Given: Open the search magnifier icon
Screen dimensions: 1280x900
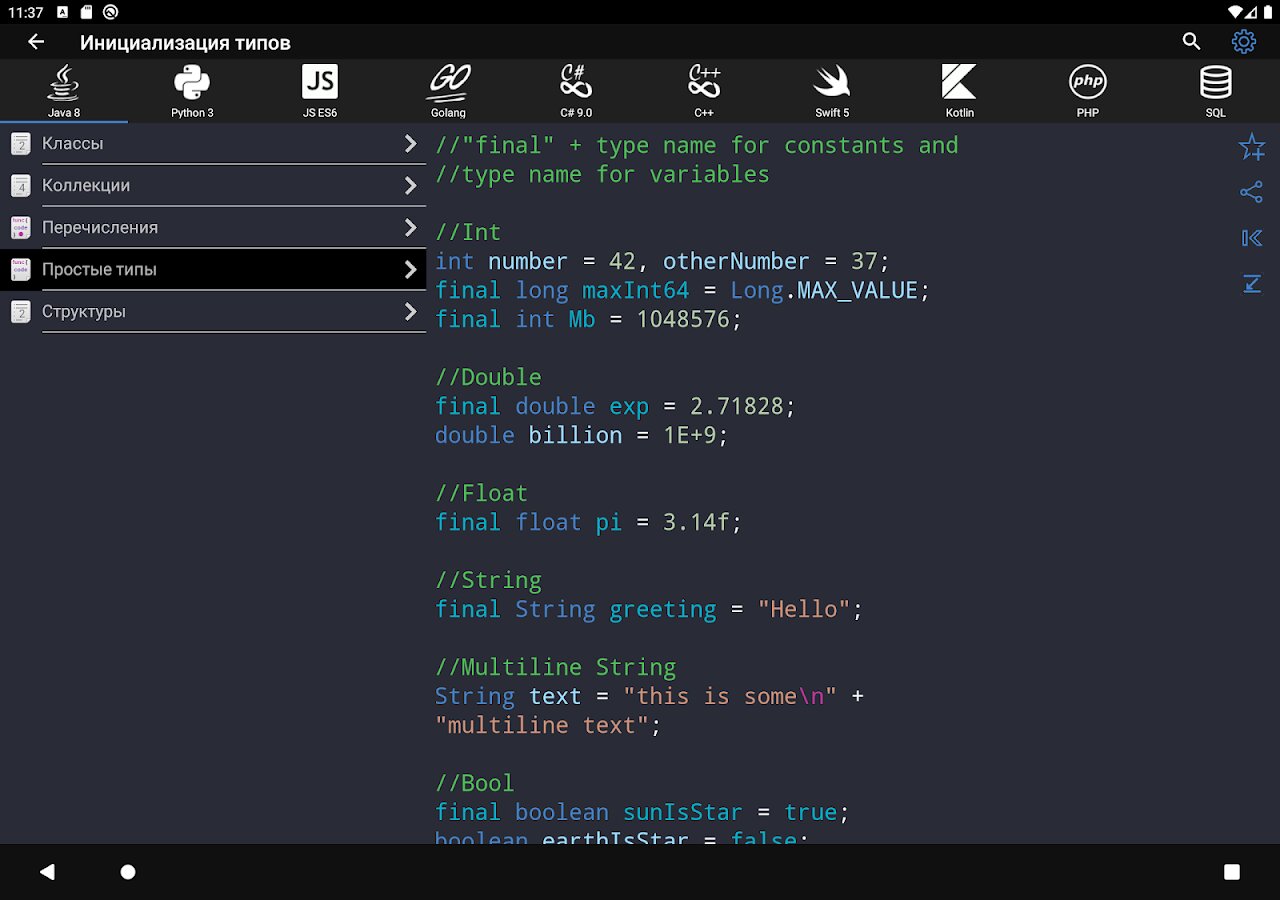Looking at the screenshot, I should 1191,42.
